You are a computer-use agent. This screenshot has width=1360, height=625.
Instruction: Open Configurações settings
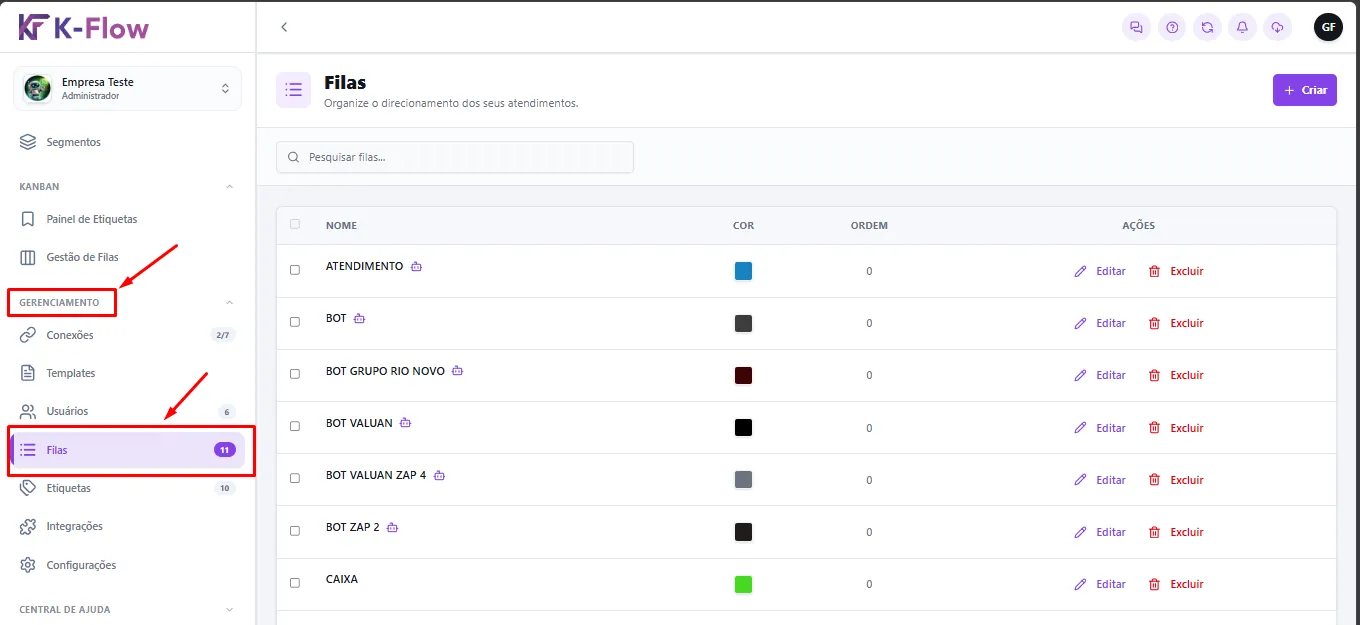[x=128, y=565]
